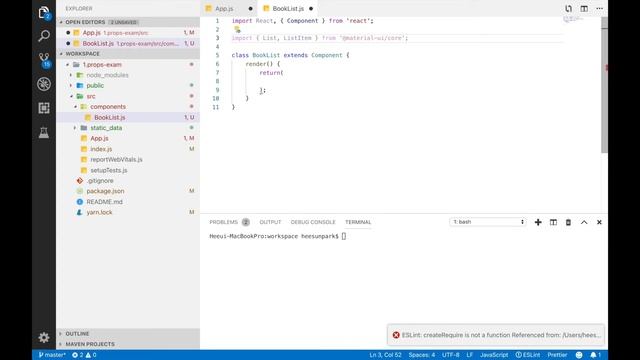Change language mode JavaScript

point(494,355)
